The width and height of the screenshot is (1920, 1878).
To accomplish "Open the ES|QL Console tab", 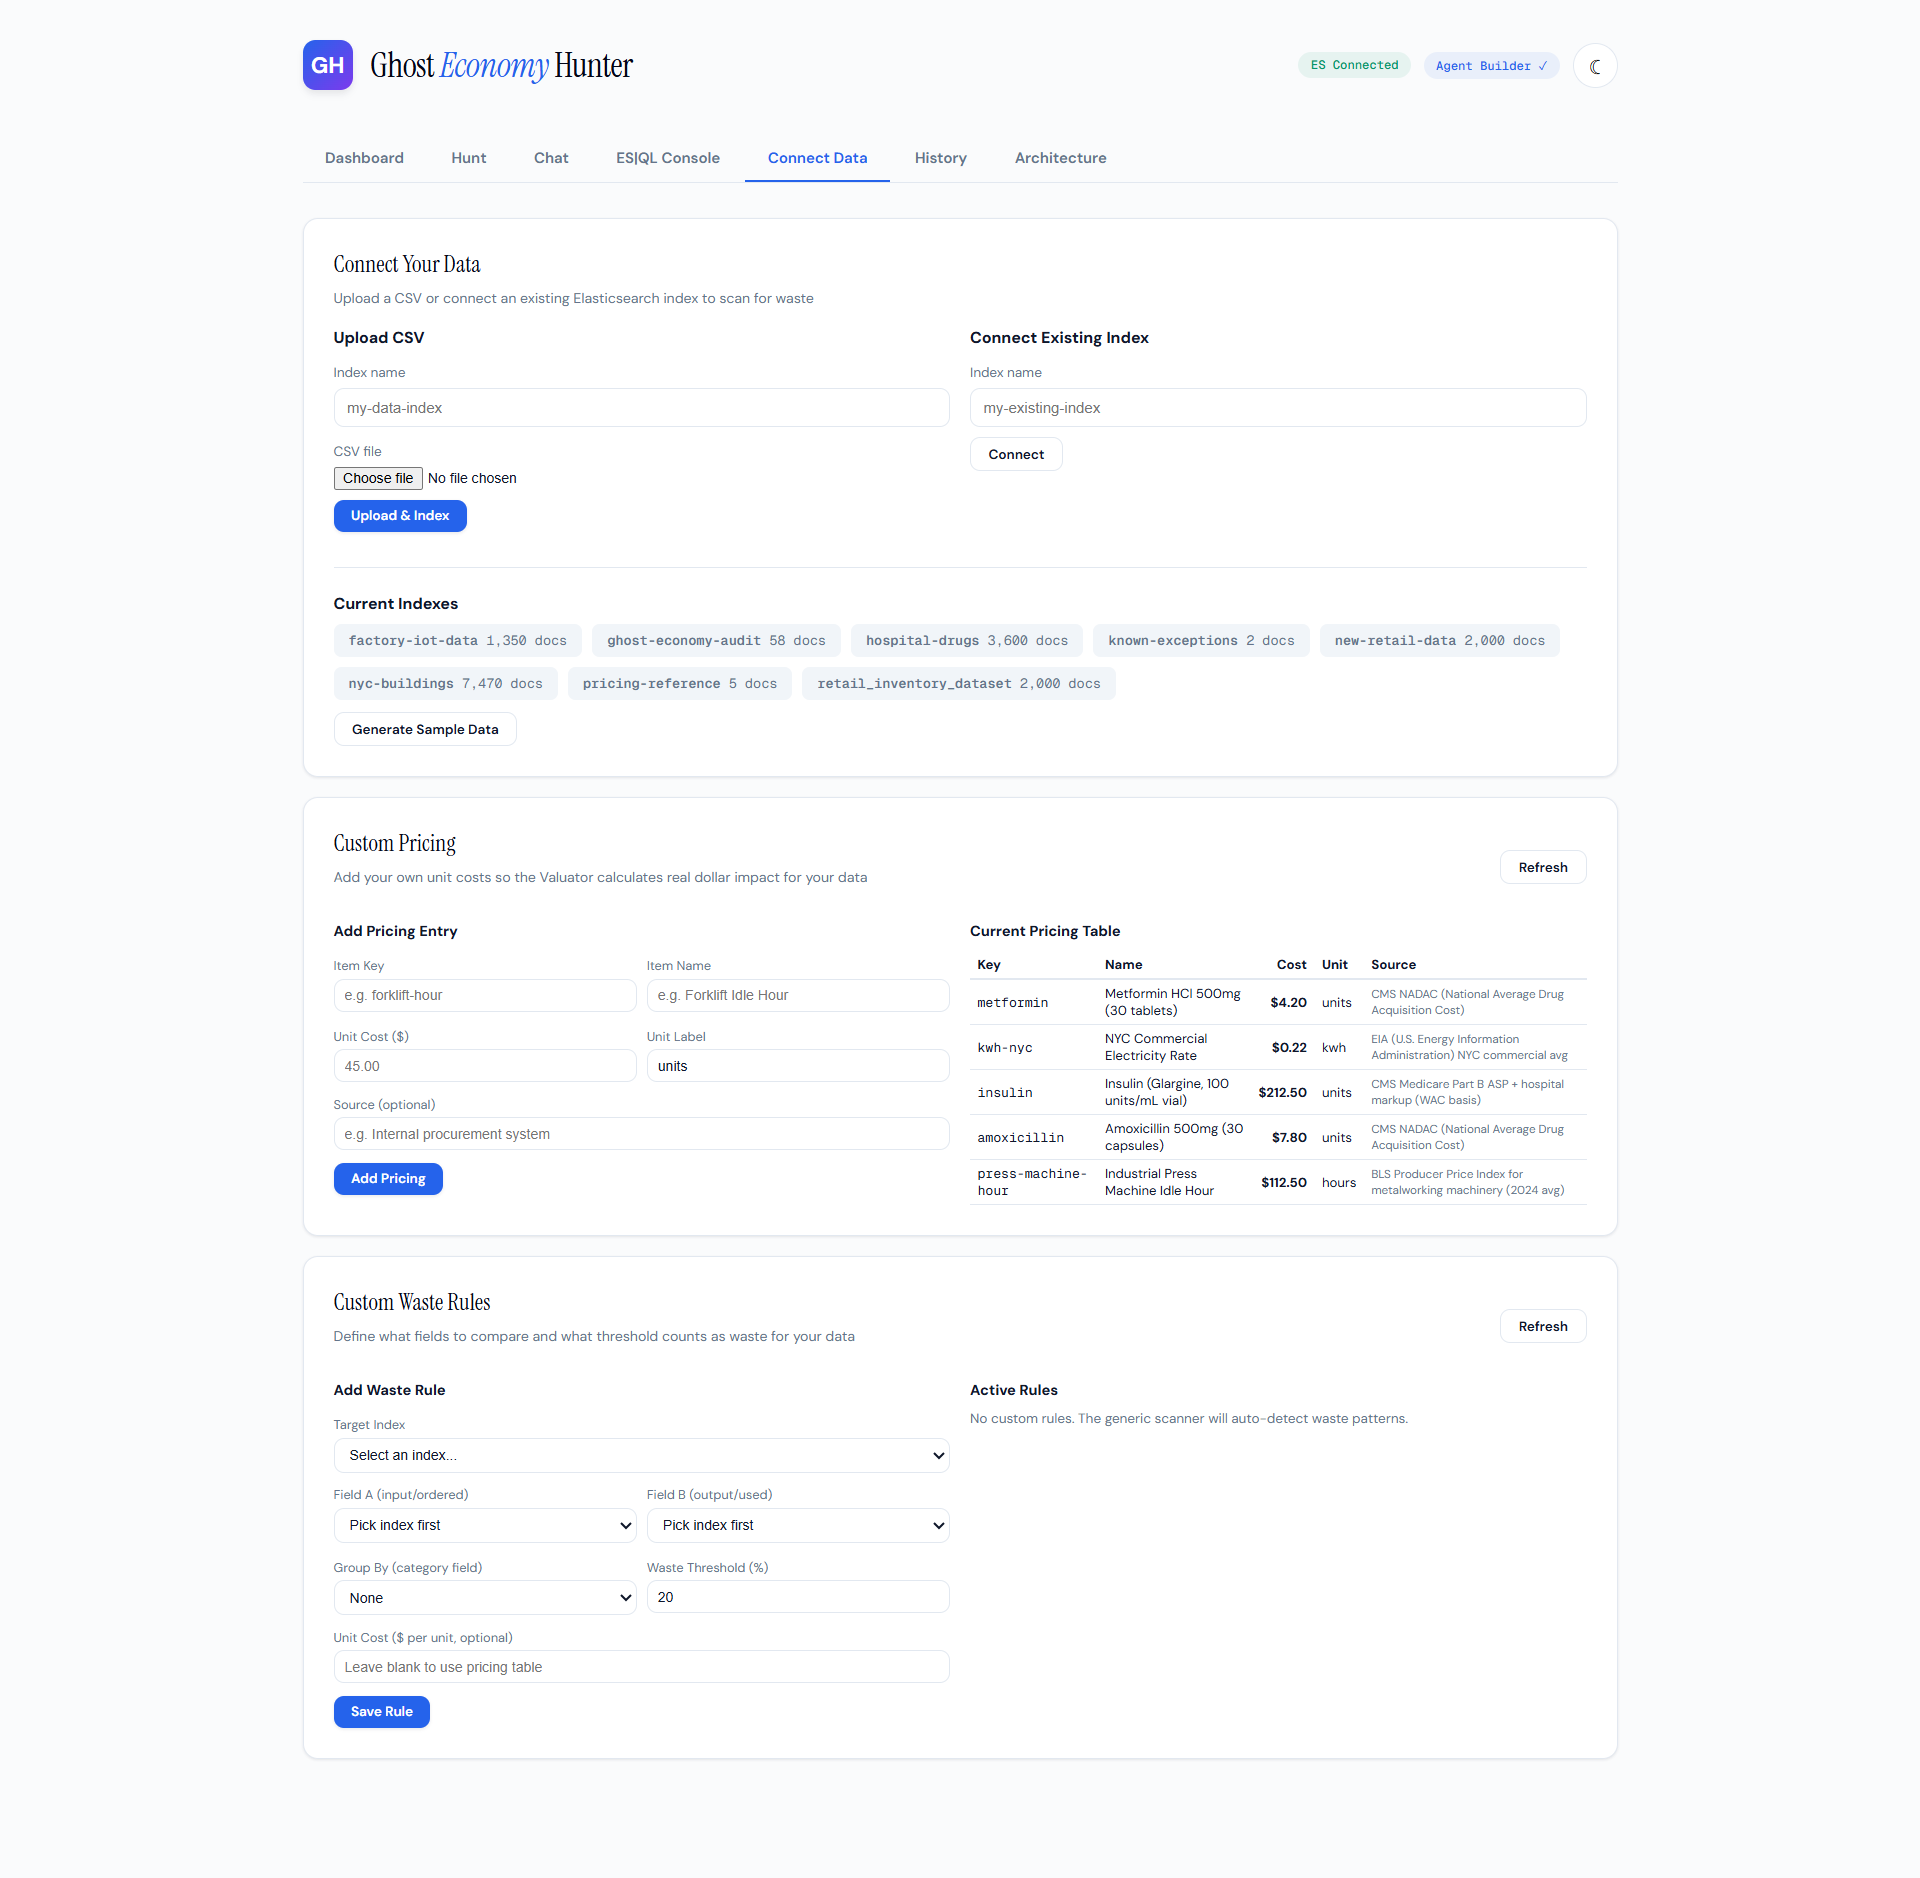I will tap(667, 158).
